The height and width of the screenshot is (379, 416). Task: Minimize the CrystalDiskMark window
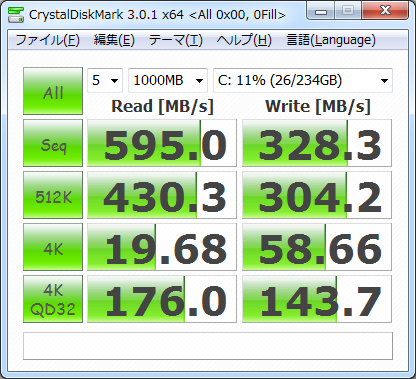tap(321, 11)
